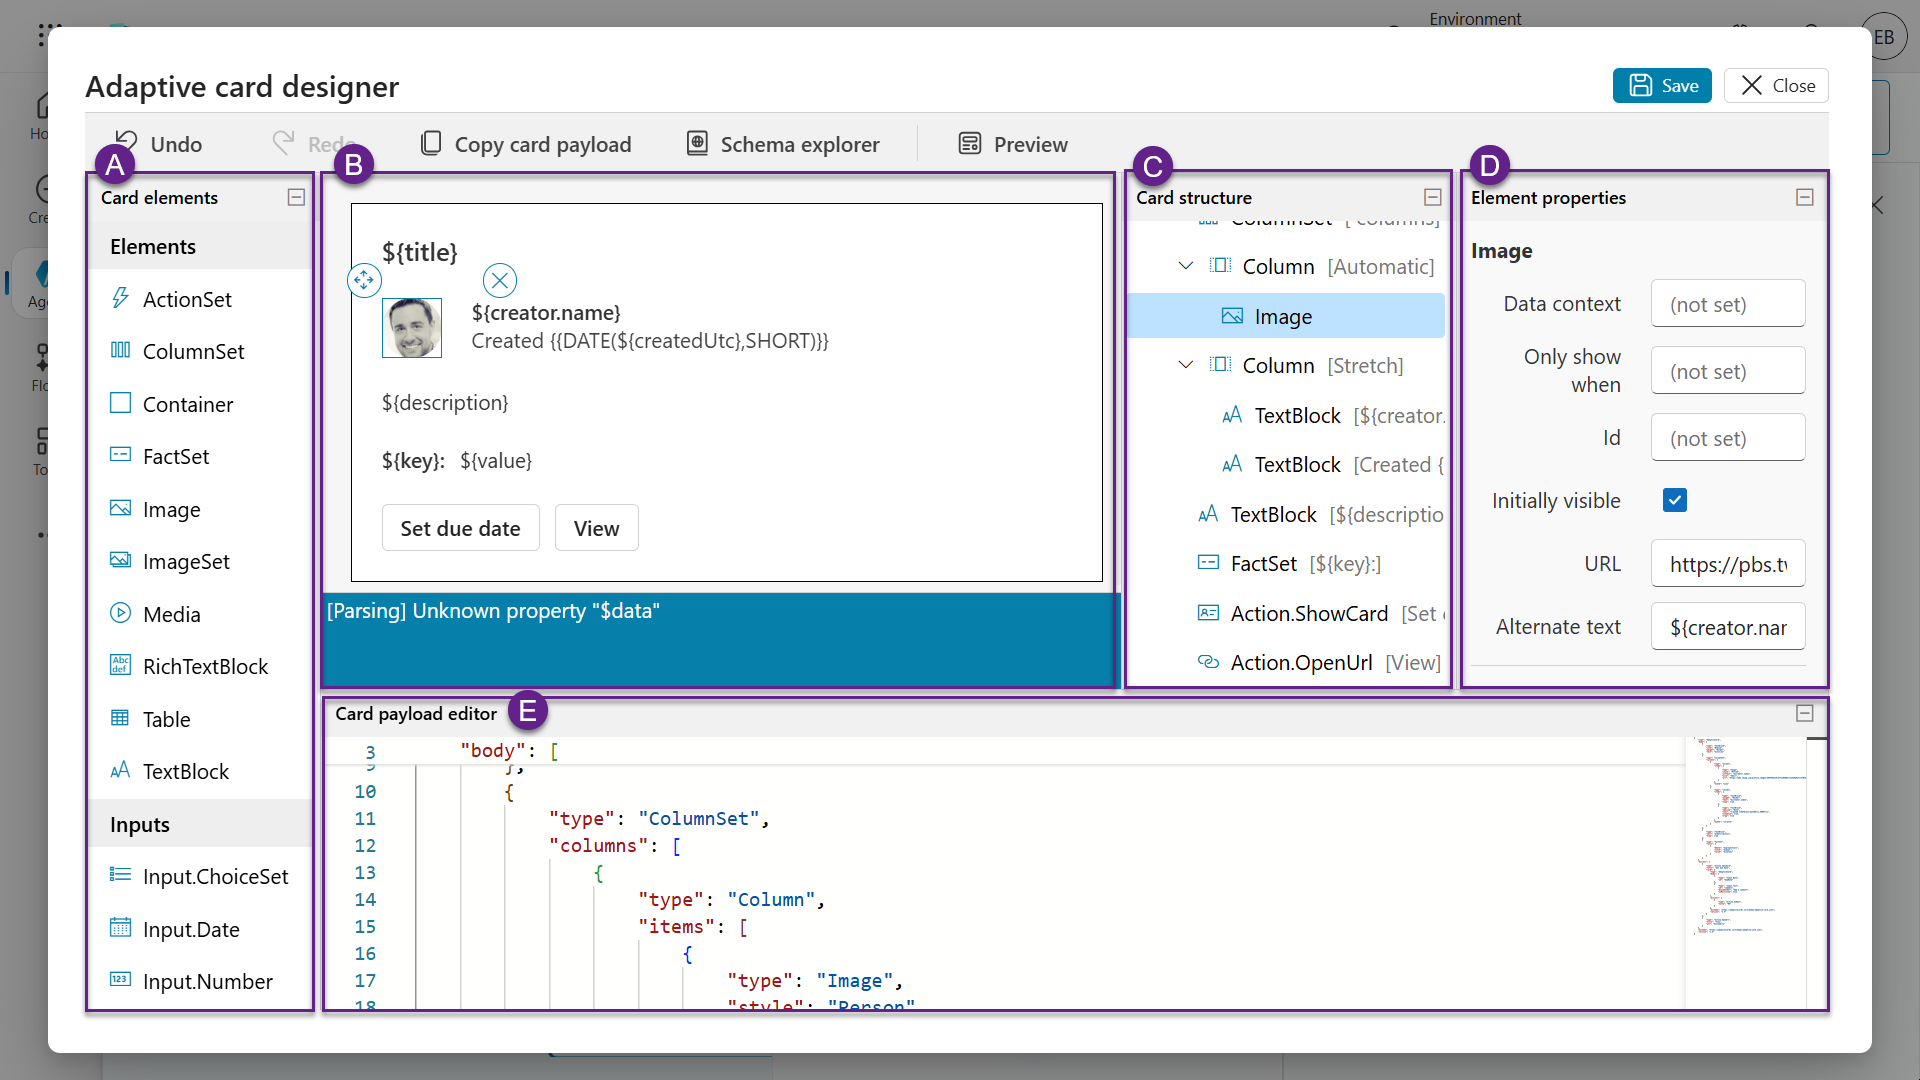Click the remove (X) handle on card image
The image size is (1920, 1080).
point(500,280)
